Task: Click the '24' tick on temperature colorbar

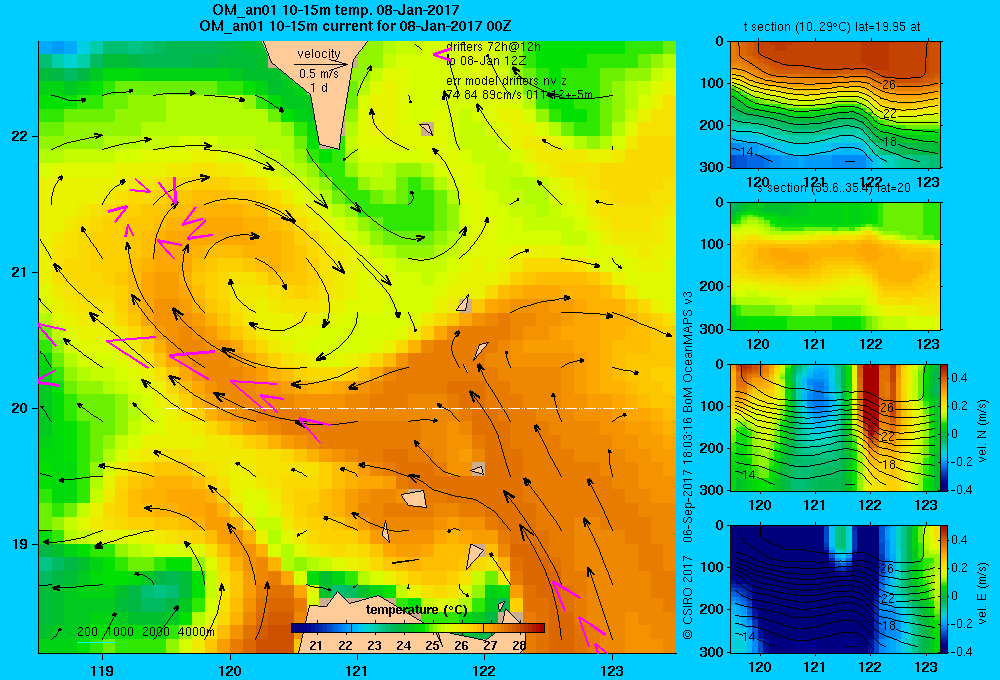Action: coord(403,646)
